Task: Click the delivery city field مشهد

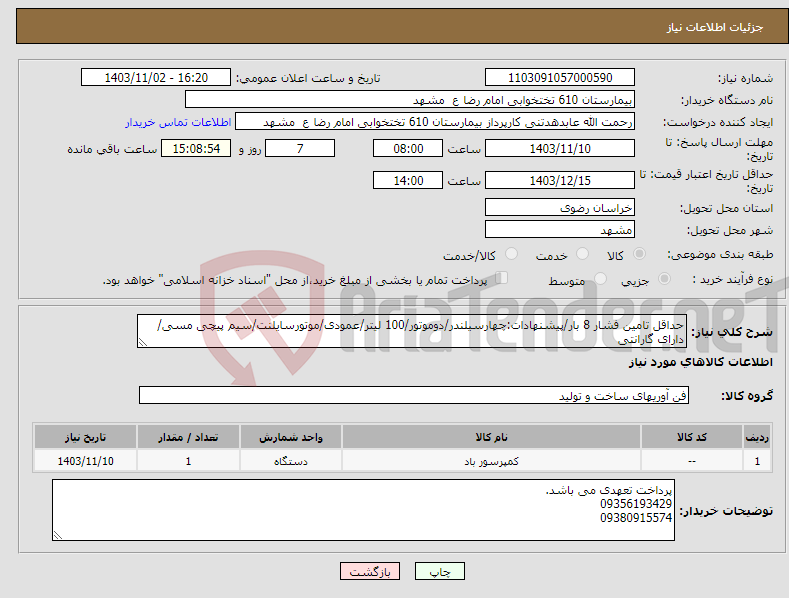Action: click(560, 230)
